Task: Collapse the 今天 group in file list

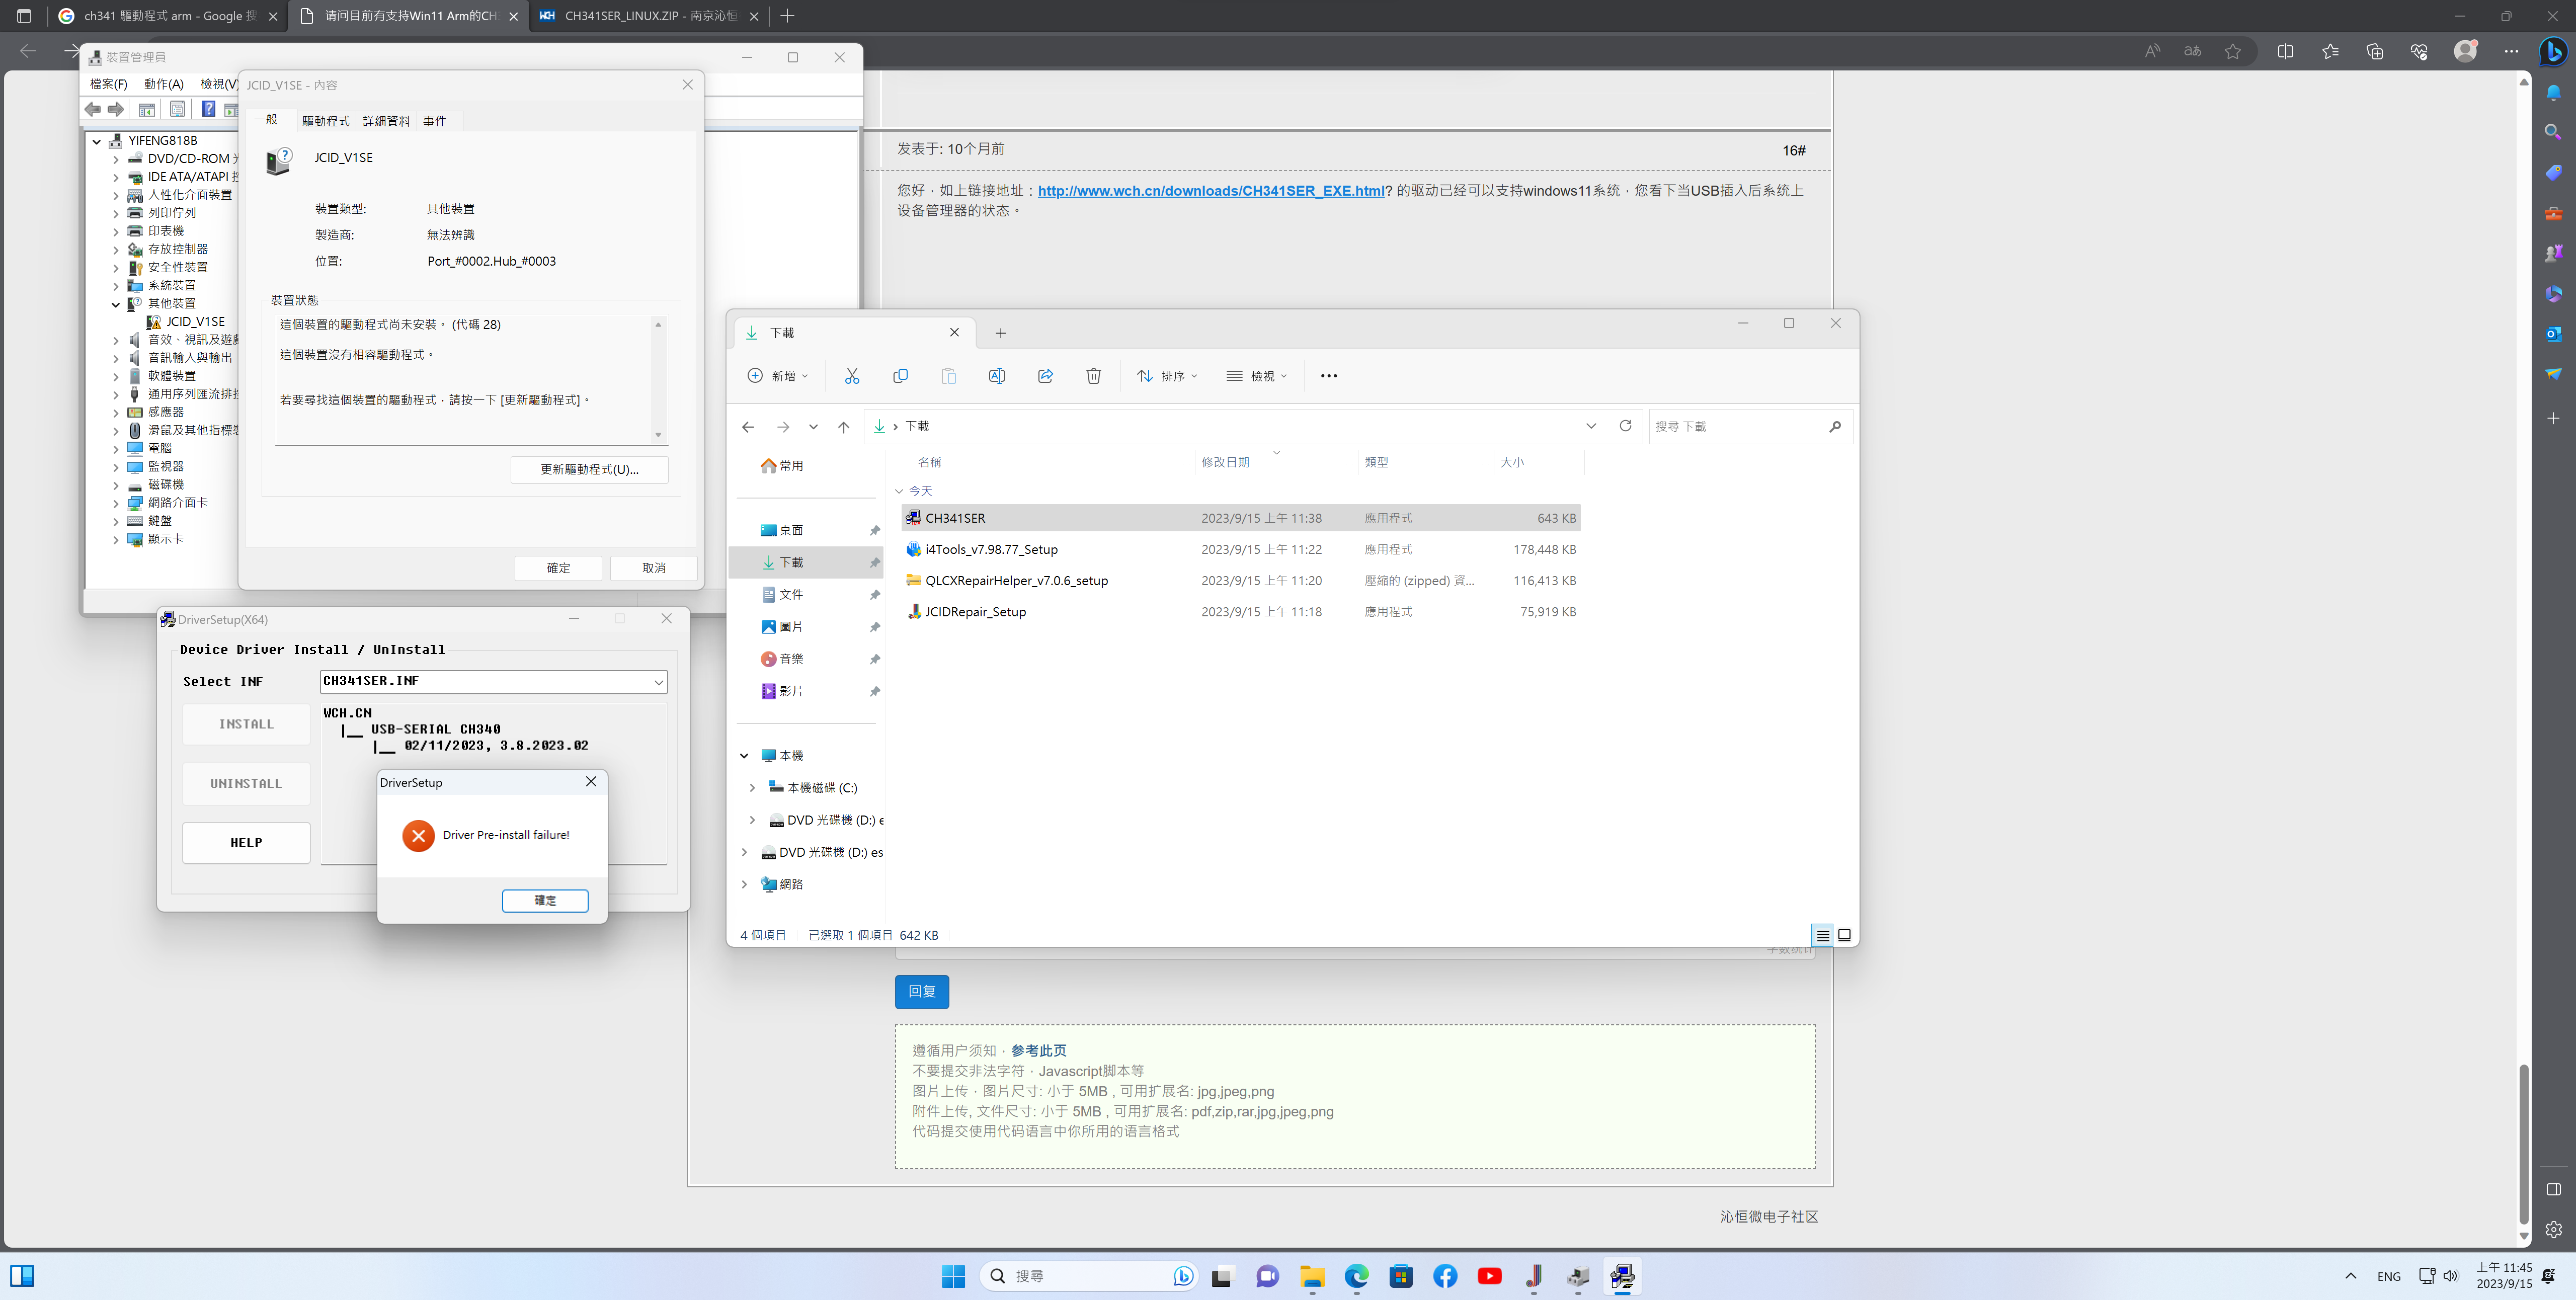Action: tap(899, 491)
